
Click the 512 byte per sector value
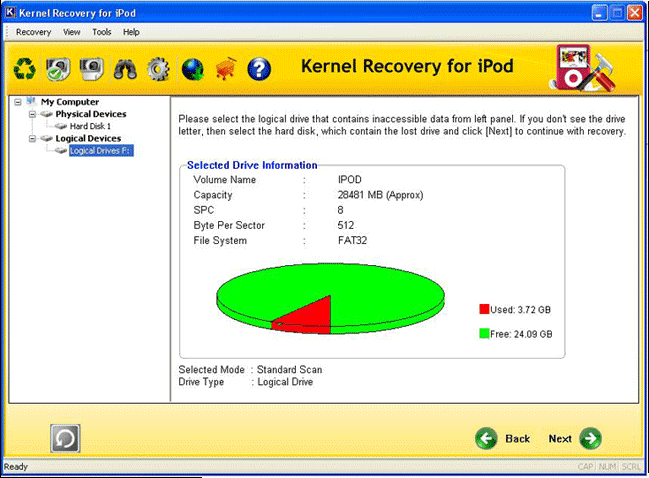346,225
